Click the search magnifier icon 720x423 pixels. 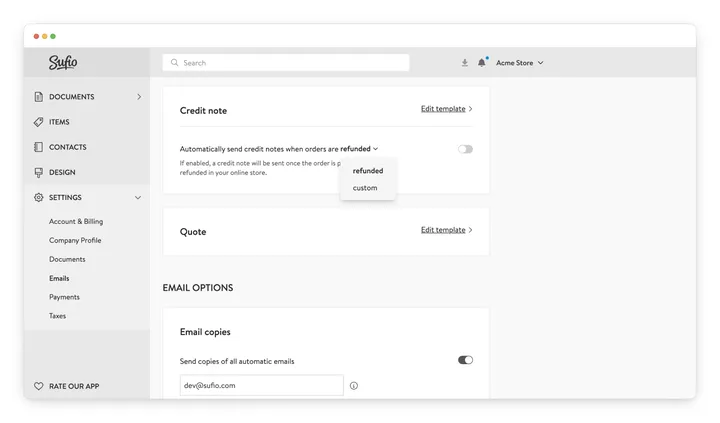pyautogui.click(x=174, y=62)
